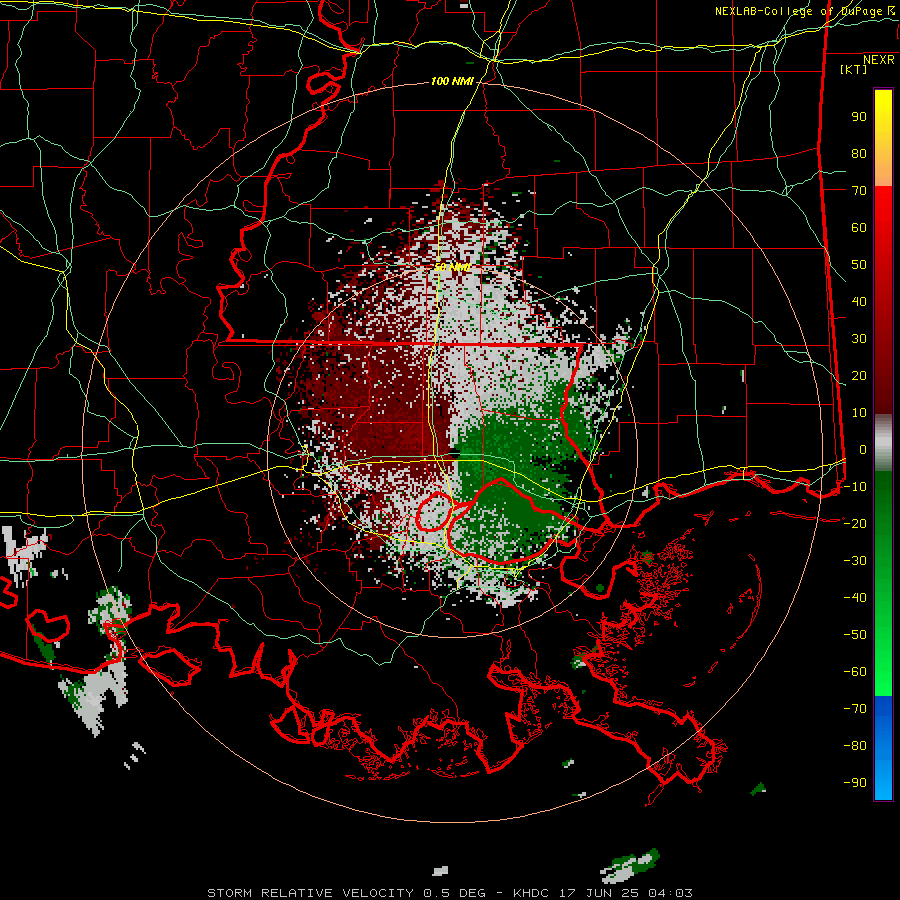Select the -60 value on the velocity scale
This screenshot has width=900, height=900.
[855, 672]
